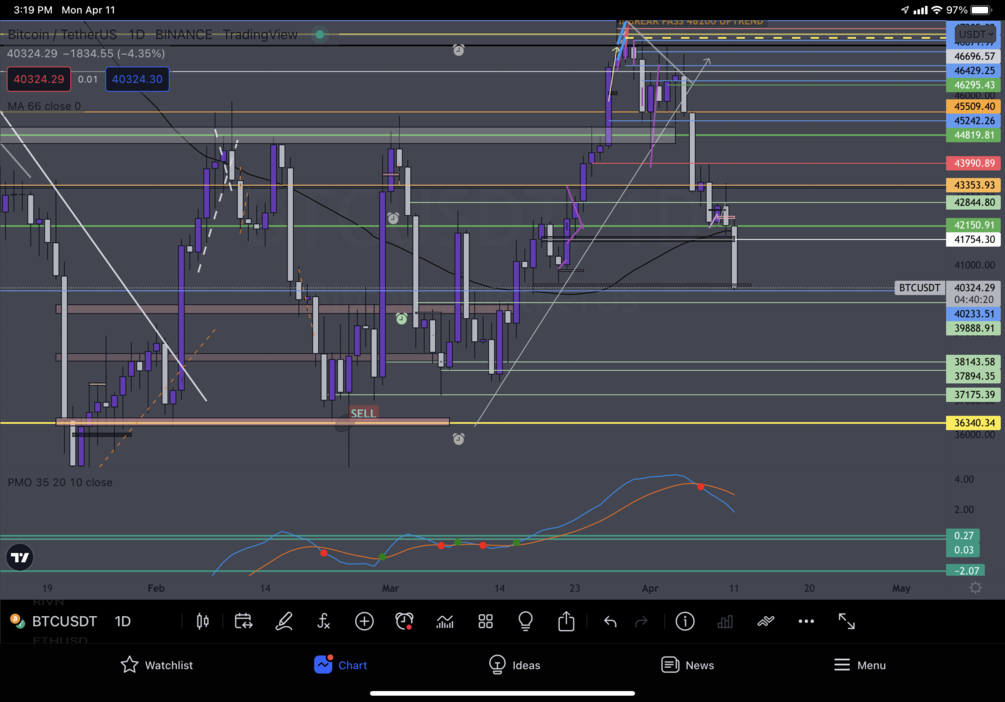Open the Ideas tab
The height and width of the screenshot is (702, 1005).
click(x=514, y=665)
